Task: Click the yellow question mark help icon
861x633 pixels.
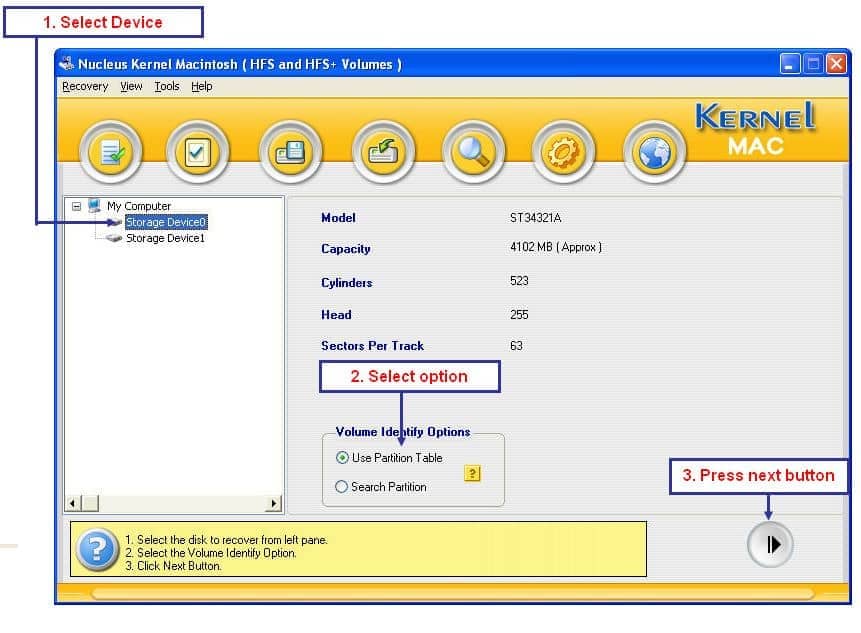Action: [x=472, y=473]
